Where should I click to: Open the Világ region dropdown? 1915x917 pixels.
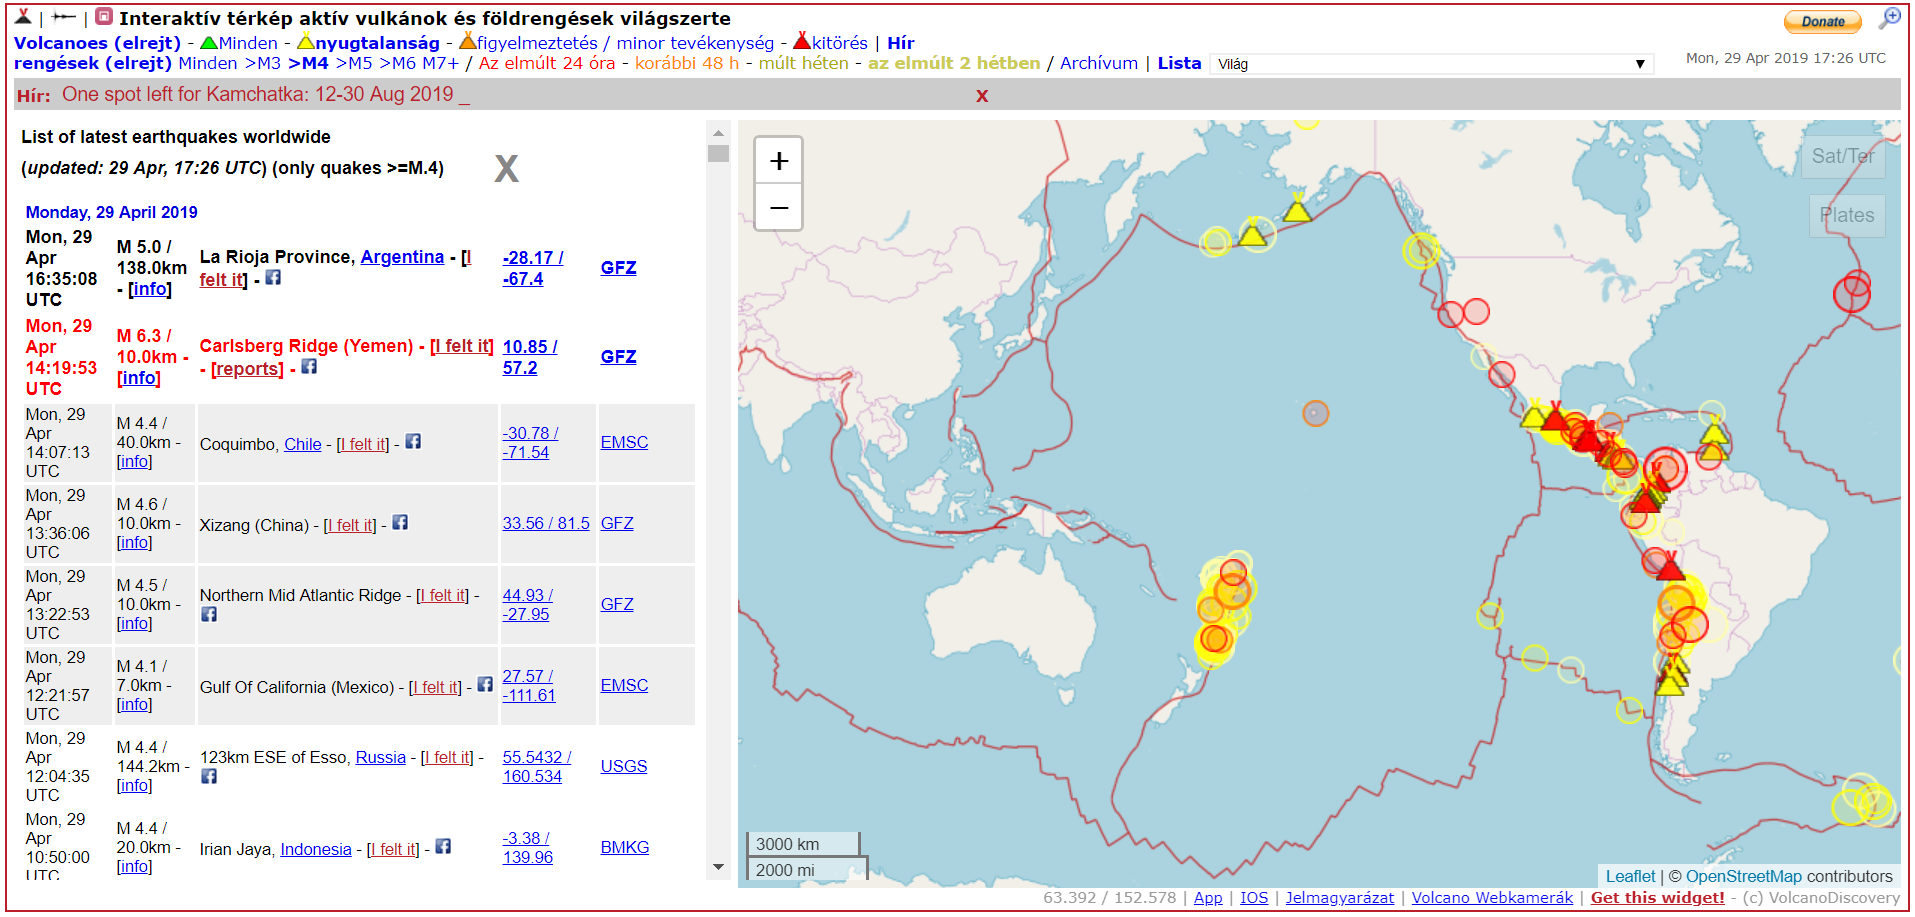pos(1430,64)
